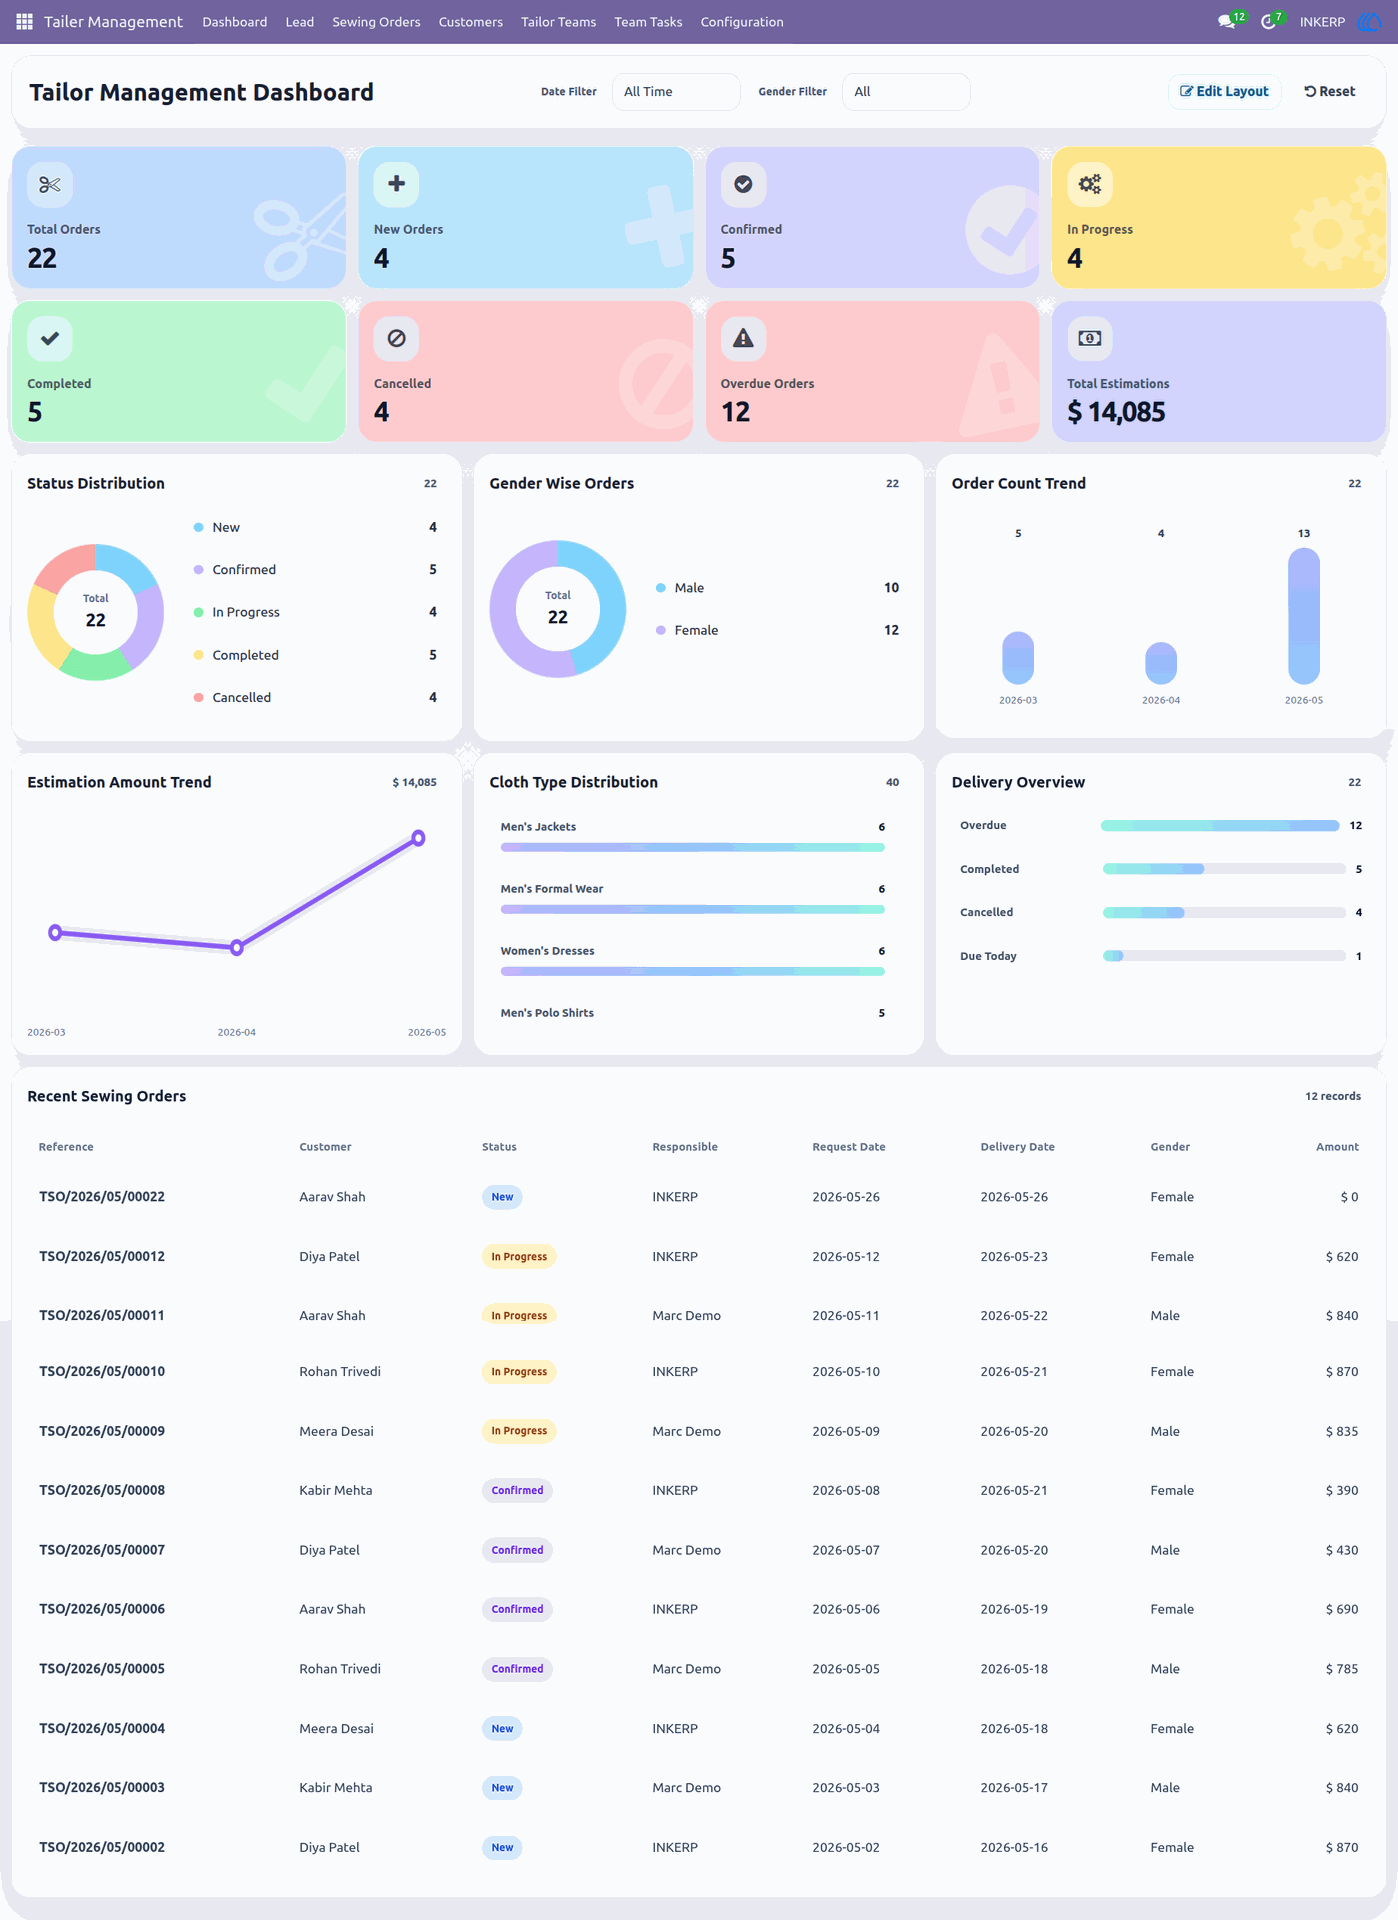Viewport: 1398px width, 1920px height.
Task: Click the Status Distribution donut chart
Action: (96, 612)
